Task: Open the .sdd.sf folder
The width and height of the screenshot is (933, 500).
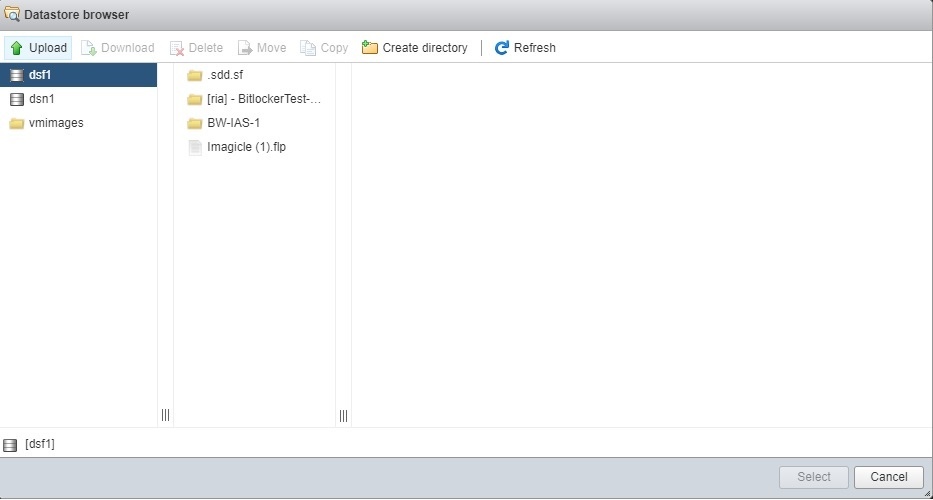Action: [x=224, y=75]
